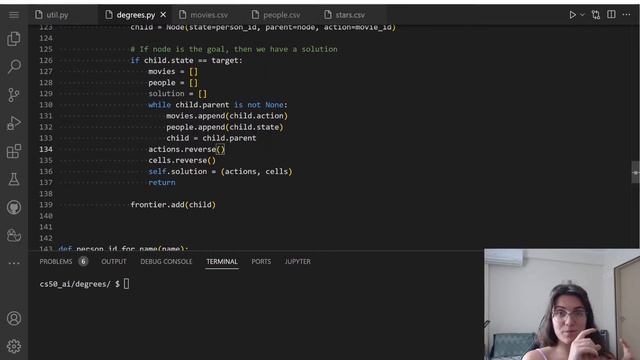Close the degrees.py tab
640x360 pixels.
click(x=163, y=15)
